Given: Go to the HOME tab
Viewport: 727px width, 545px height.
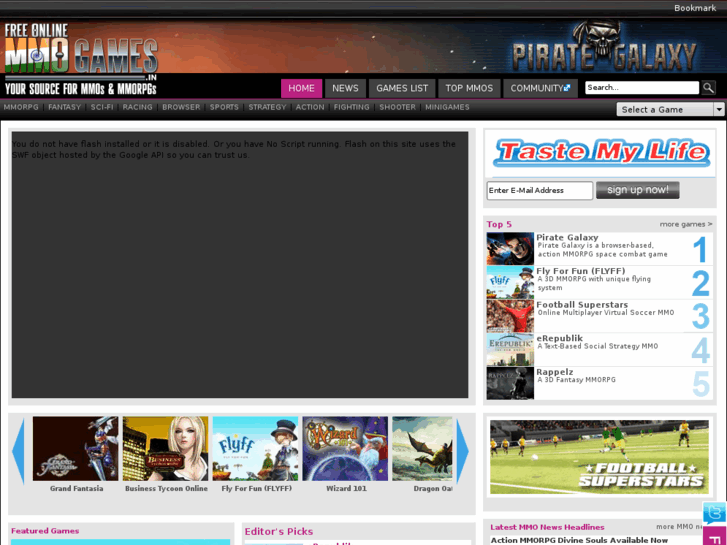Looking at the screenshot, I should tap(301, 88).
